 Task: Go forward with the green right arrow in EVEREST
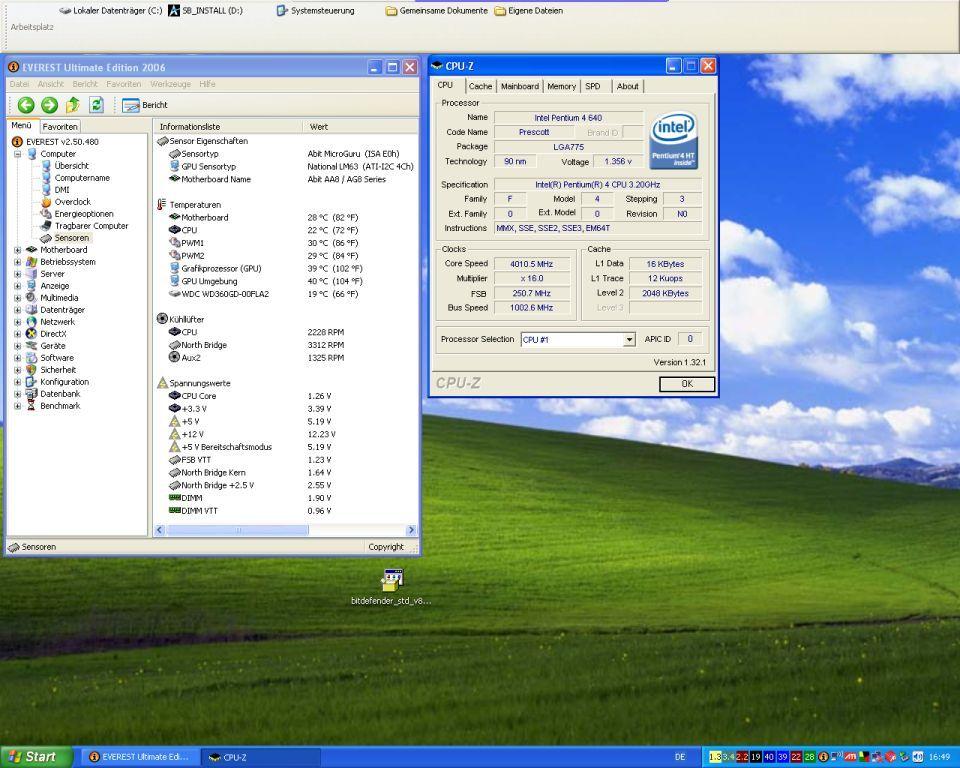pos(50,105)
